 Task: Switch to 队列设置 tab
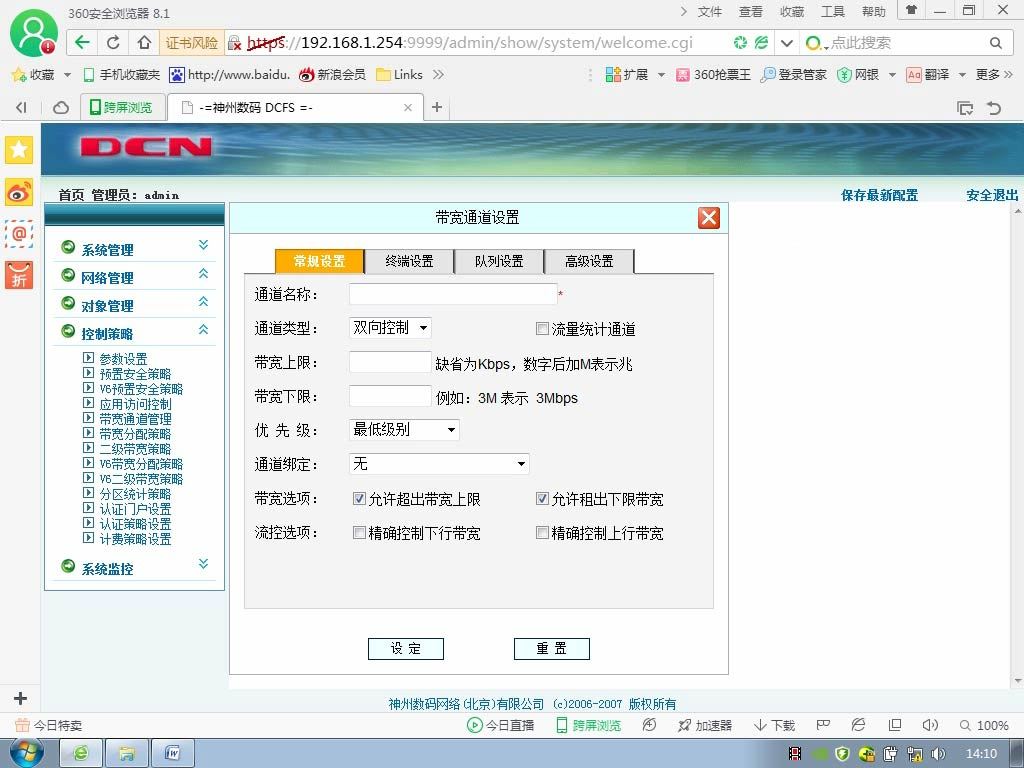(500, 261)
